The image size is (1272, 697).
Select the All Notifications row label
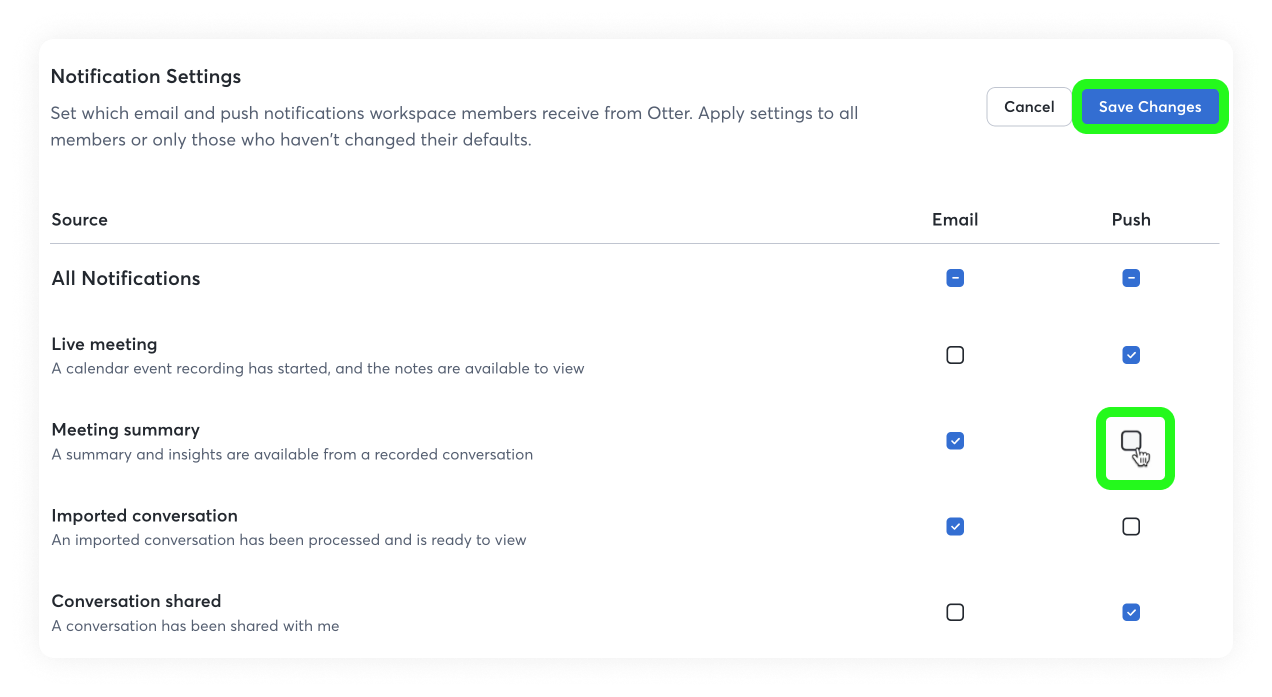coord(126,279)
